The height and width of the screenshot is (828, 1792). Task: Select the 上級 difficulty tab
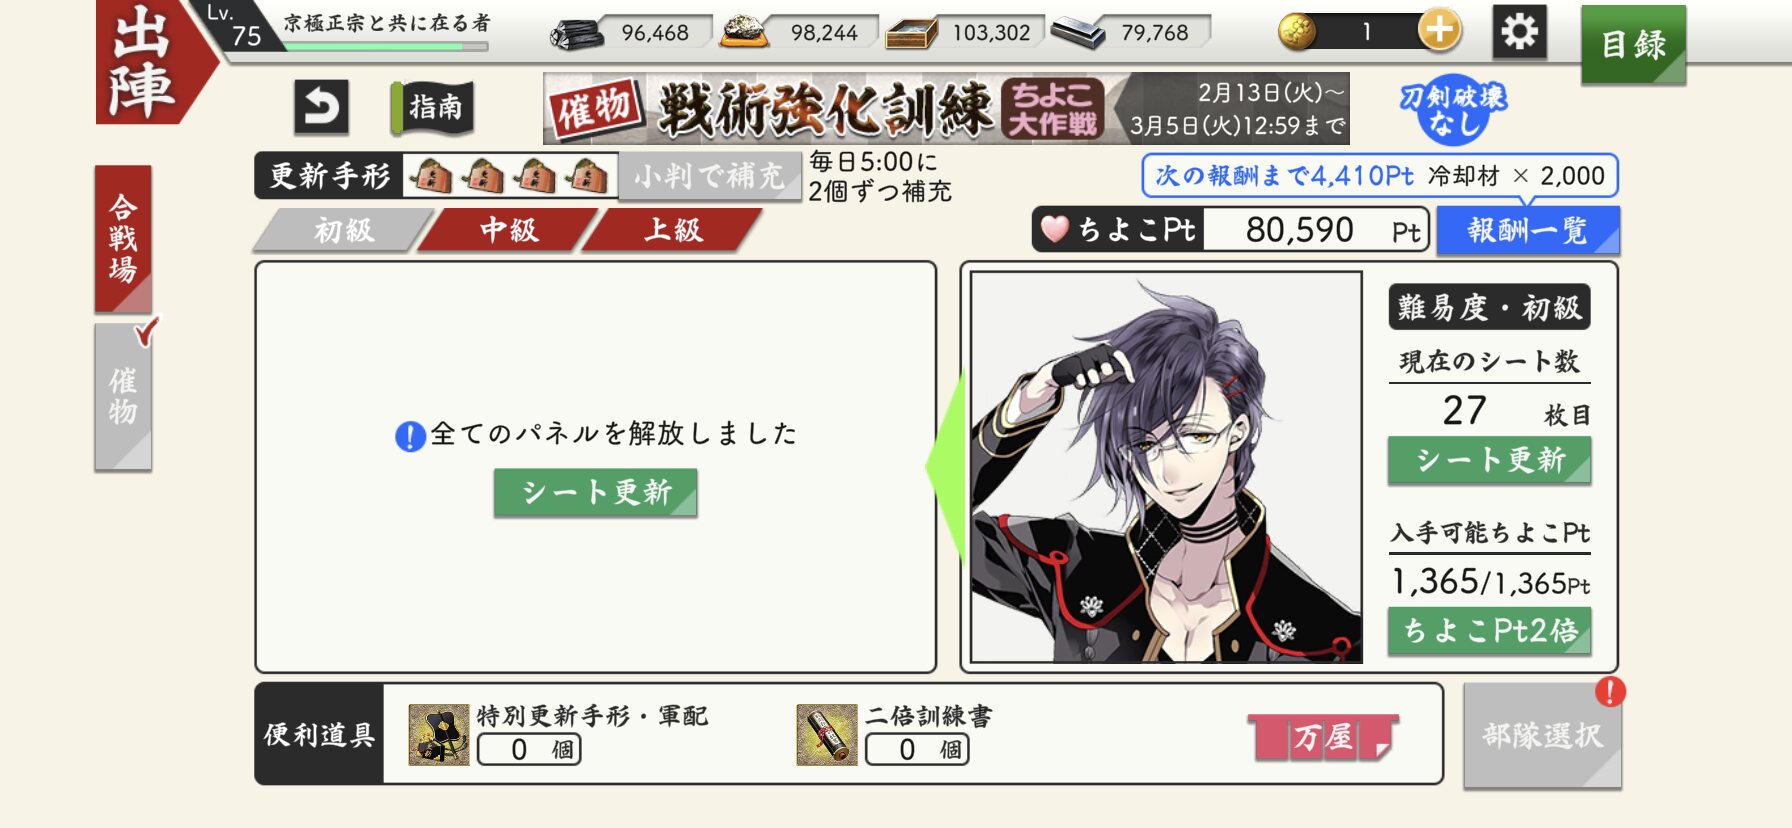(673, 230)
